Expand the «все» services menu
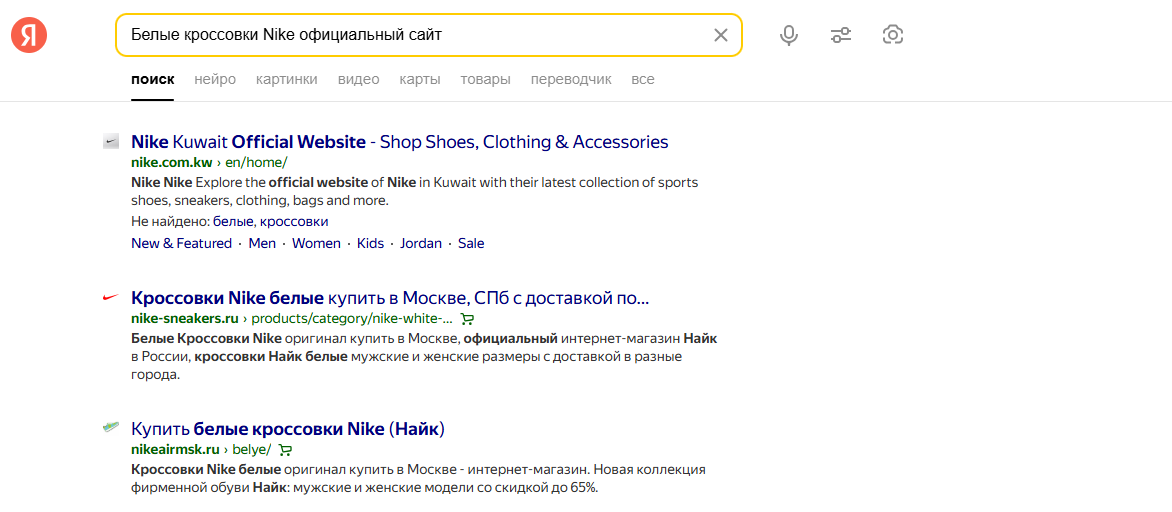 [643, 79]
